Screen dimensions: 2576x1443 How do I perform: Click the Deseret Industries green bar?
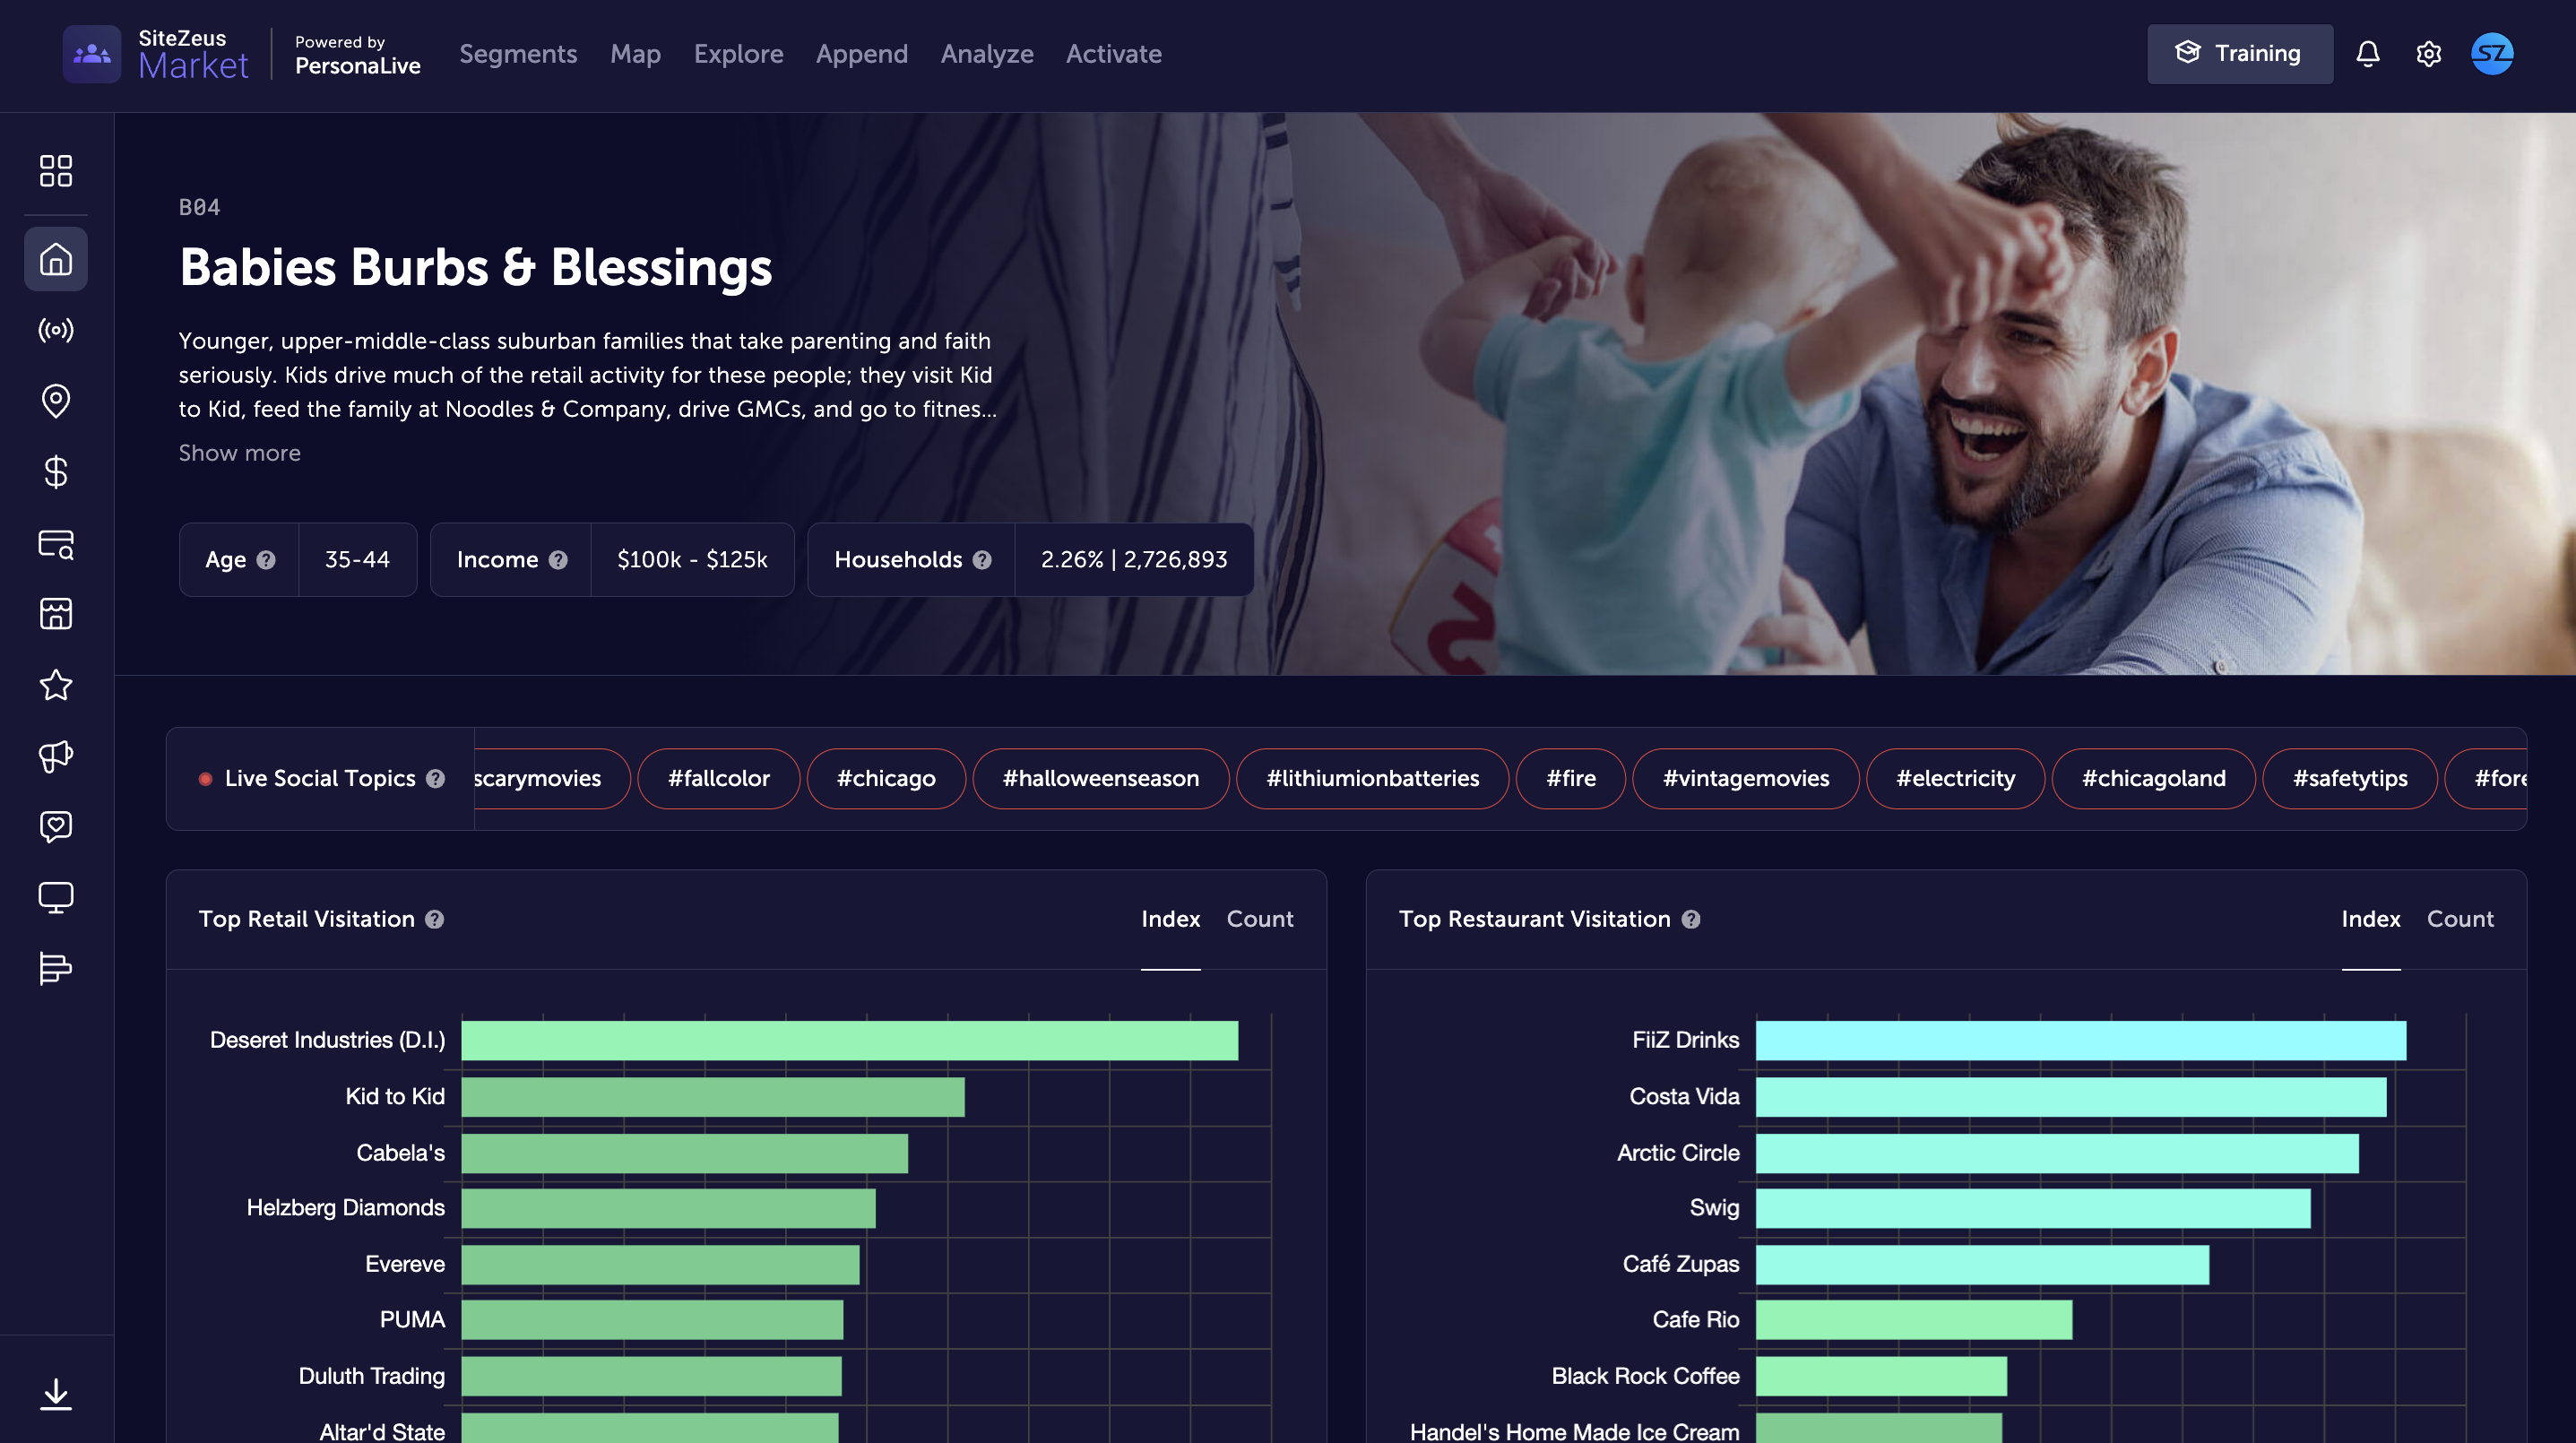849,1040
